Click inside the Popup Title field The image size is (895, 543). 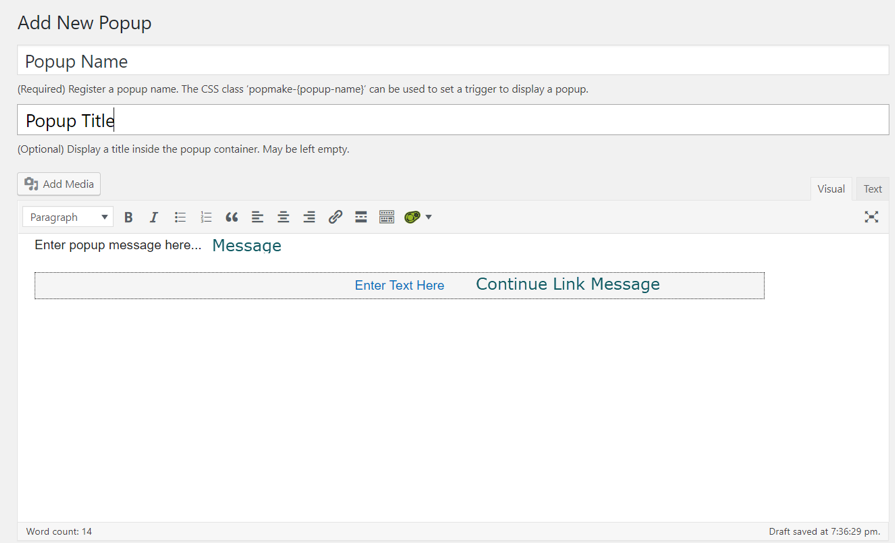pos(452,121)
